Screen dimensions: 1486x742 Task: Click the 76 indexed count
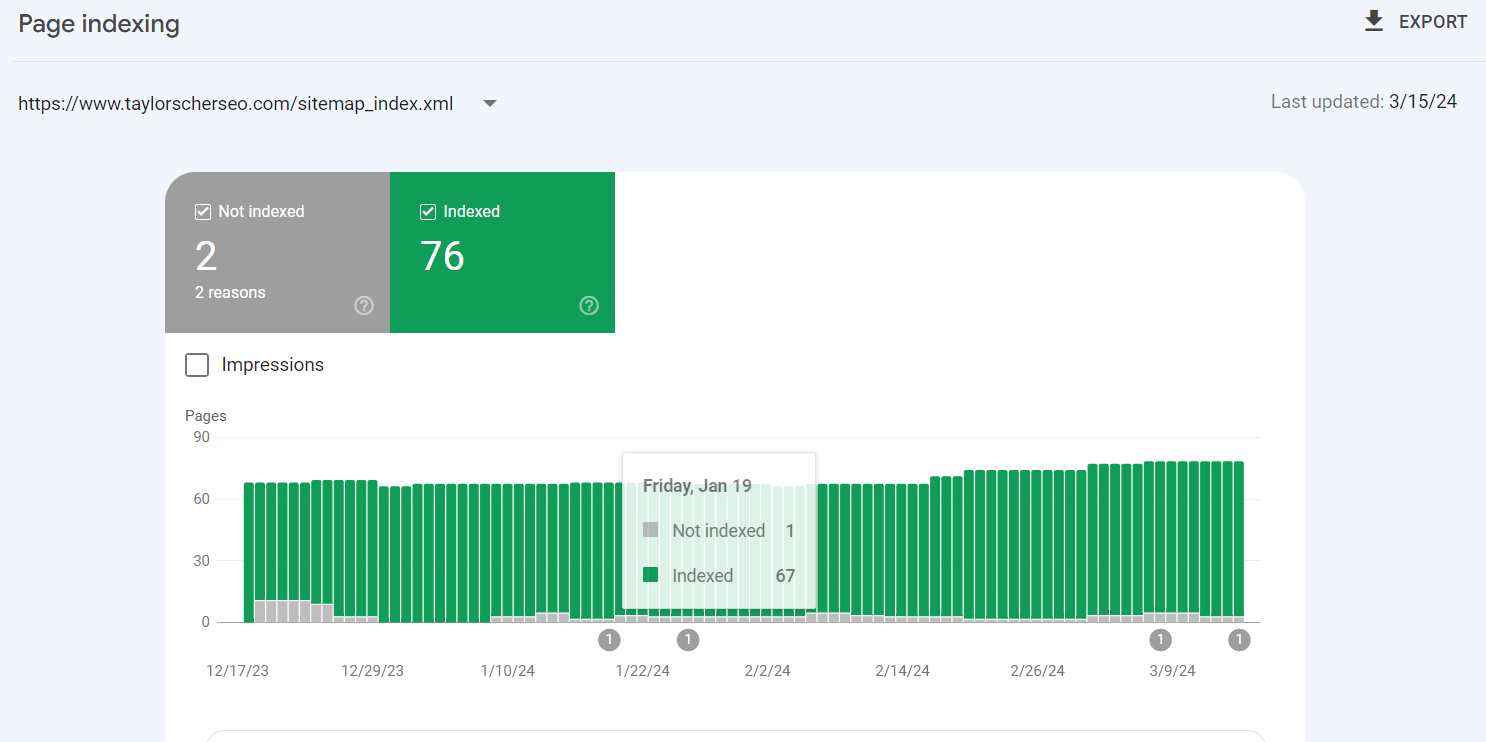[442, 256]
